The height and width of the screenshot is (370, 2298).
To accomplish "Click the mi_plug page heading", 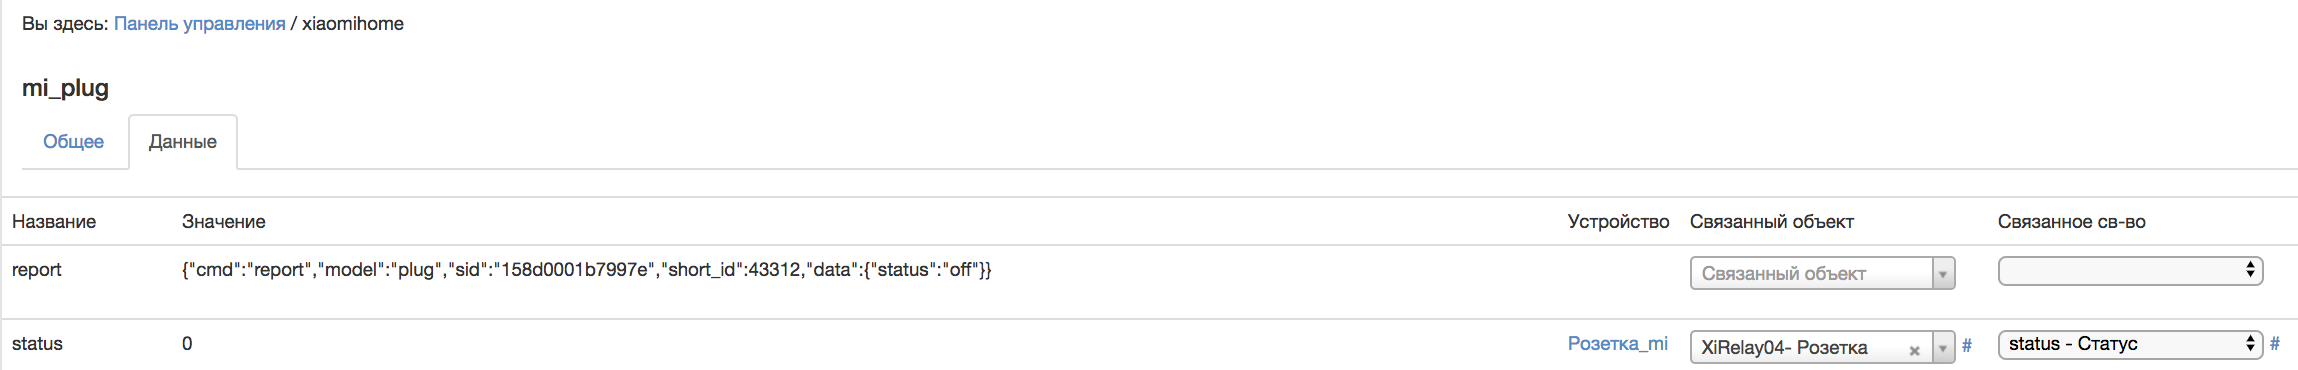I will (x=66, y=88).
